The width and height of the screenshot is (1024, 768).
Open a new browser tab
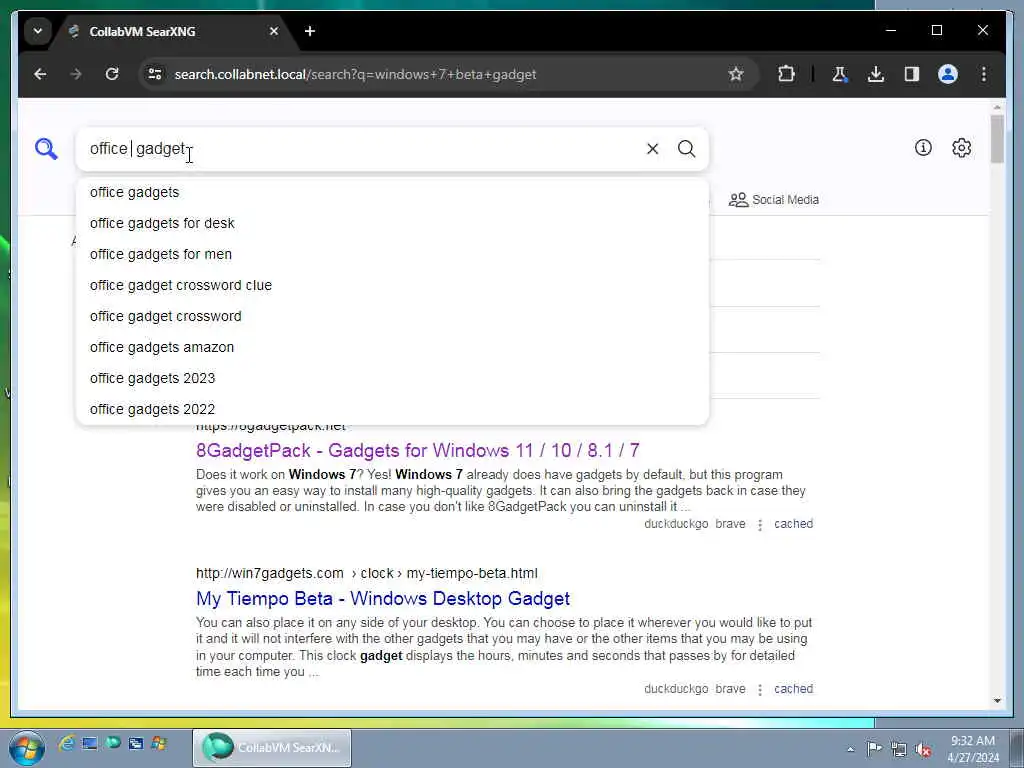click(310, 31)
